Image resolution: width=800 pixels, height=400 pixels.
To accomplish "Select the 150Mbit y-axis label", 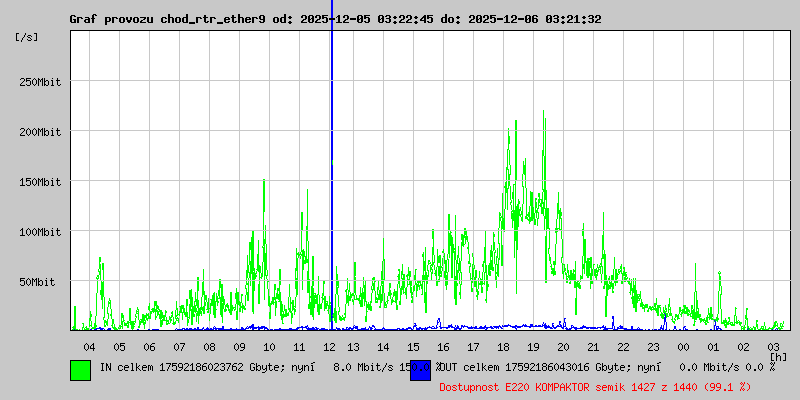I will tap(40, 182).
